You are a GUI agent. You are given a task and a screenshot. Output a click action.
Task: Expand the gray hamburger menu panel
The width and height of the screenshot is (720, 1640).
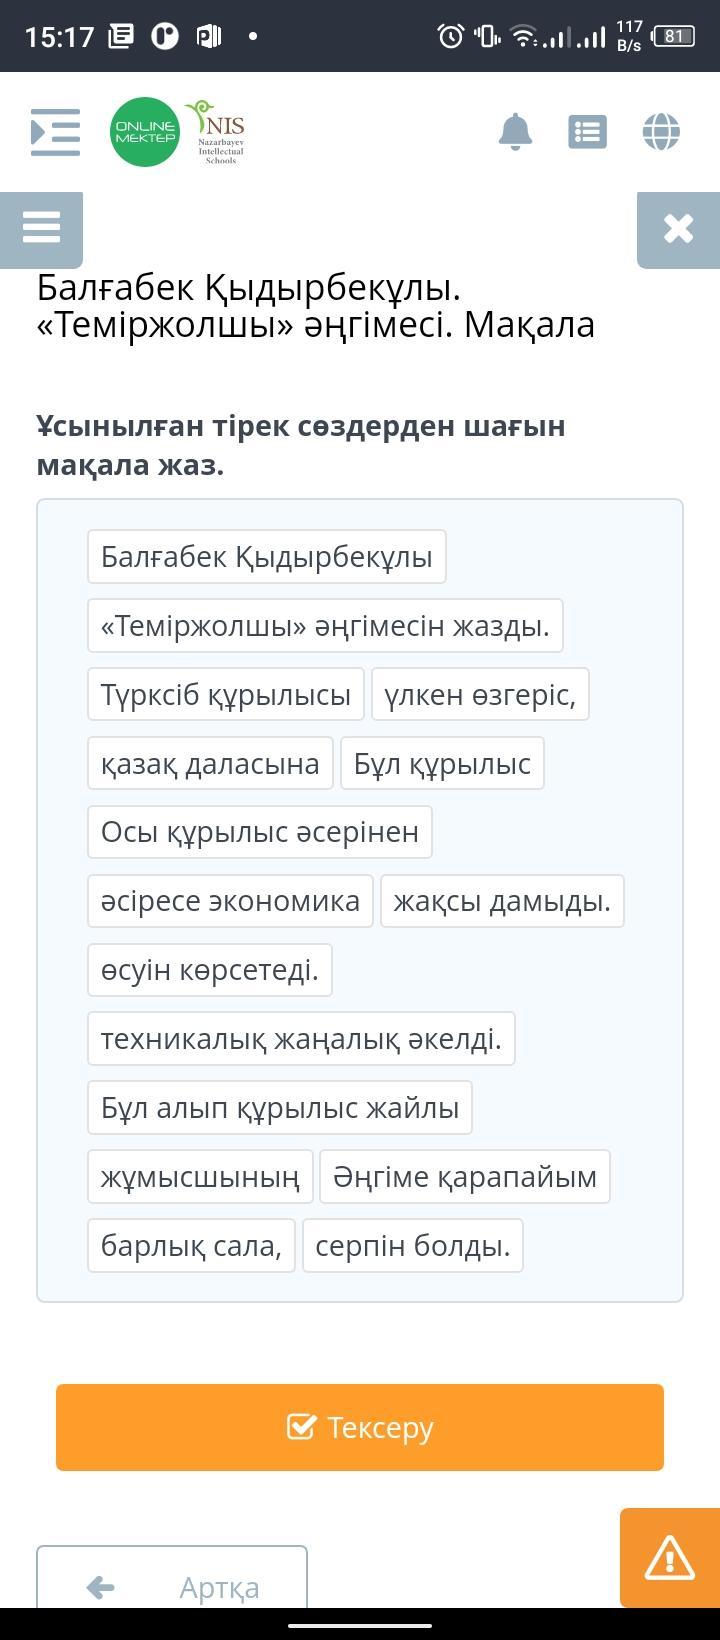click(41, 228)
